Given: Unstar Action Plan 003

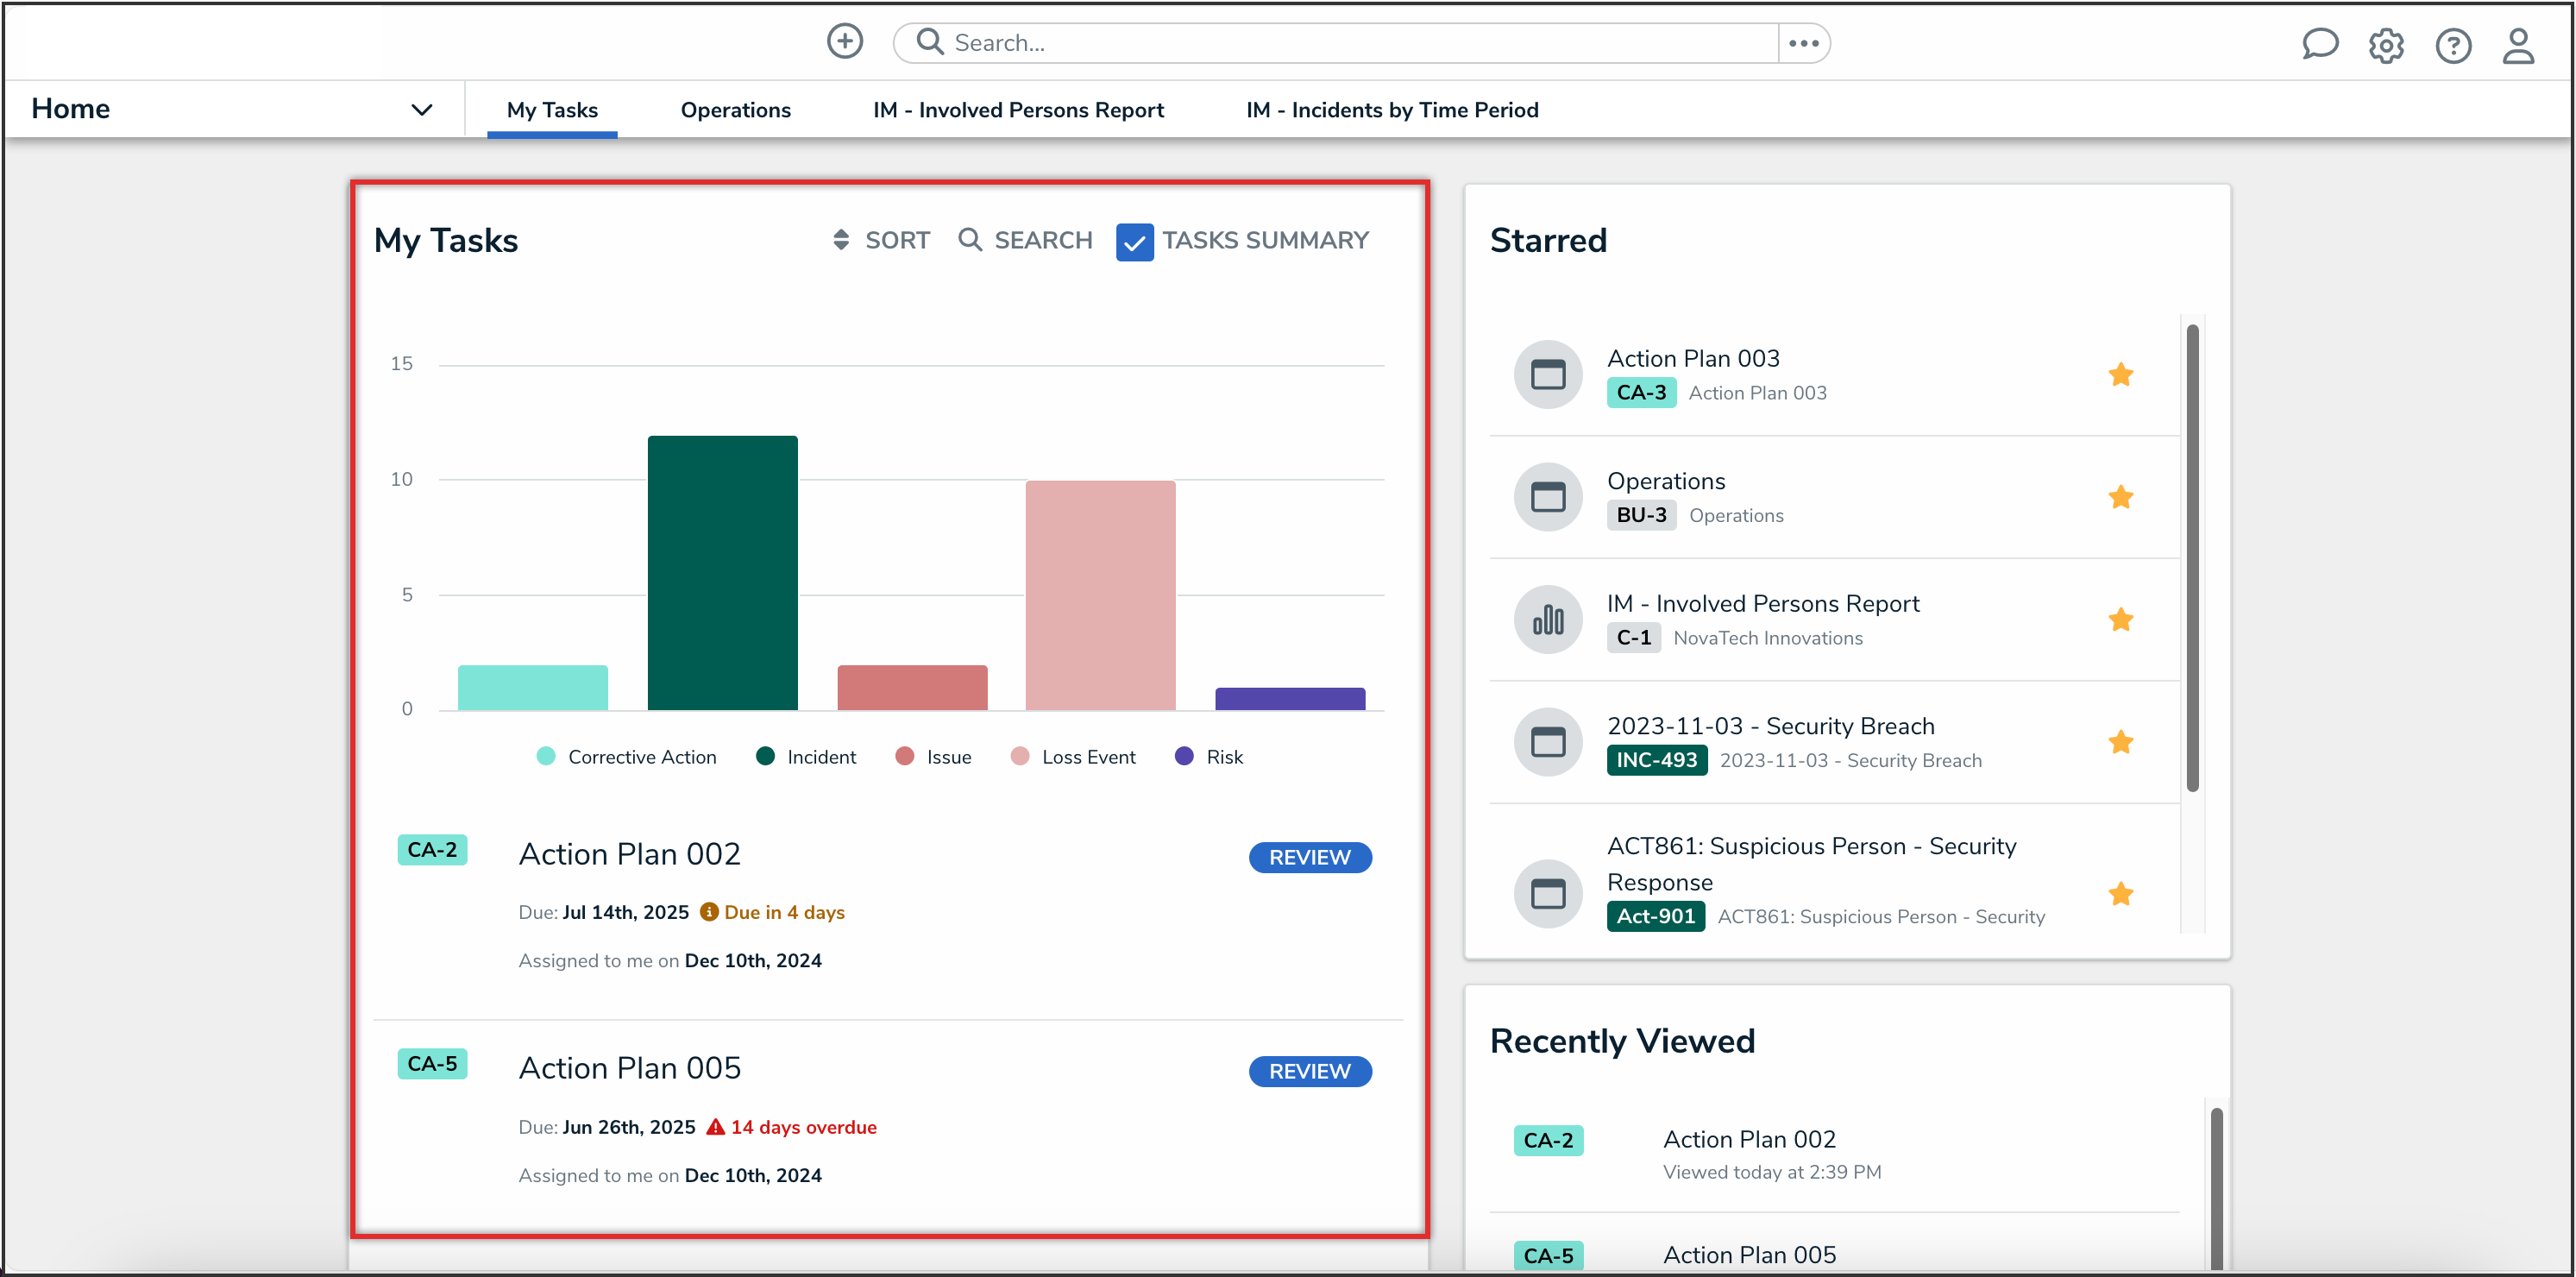Looking at the screenshot, I should pyautogui.click(x=2120, y=375).
